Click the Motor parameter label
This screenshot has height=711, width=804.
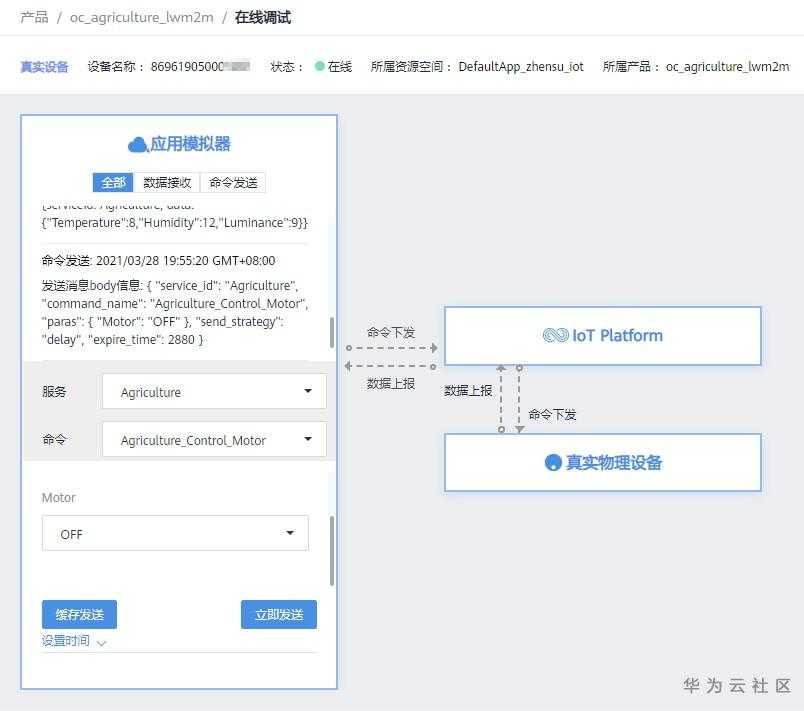coord(58,497)
